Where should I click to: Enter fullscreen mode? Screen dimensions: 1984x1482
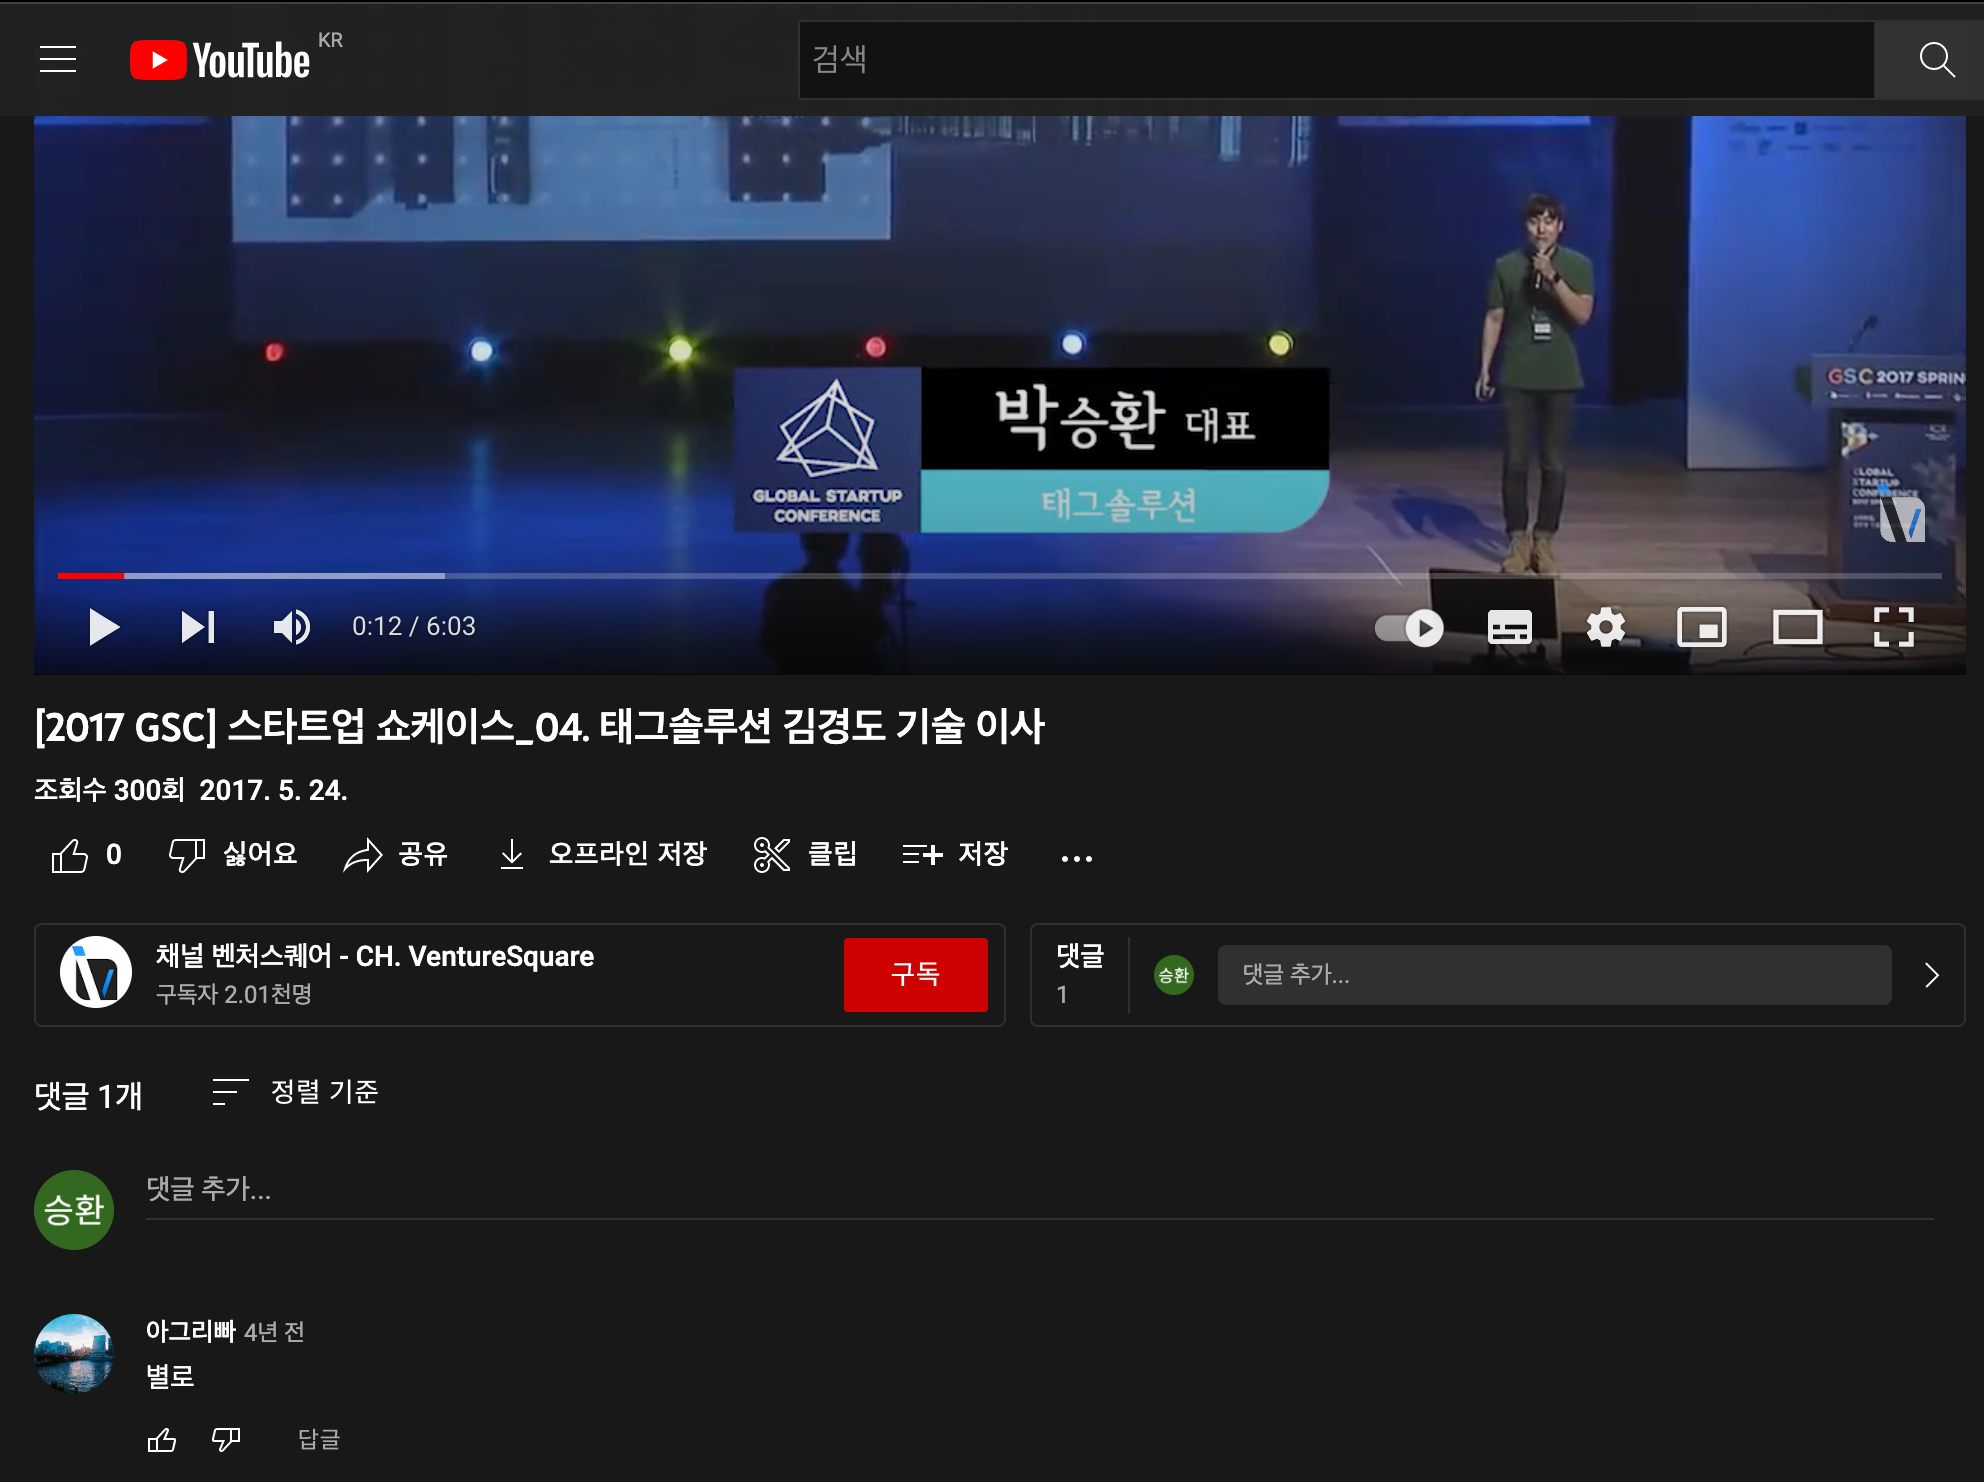pyautogui.click(x=1894, y=628)
